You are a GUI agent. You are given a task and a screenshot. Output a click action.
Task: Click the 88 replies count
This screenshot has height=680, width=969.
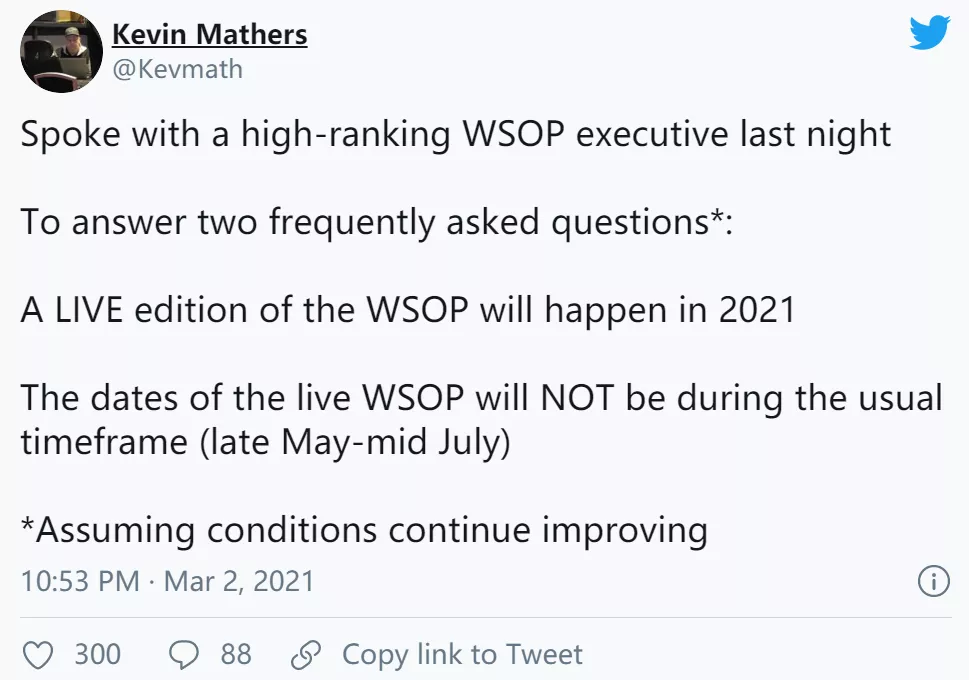coord(236,654)
